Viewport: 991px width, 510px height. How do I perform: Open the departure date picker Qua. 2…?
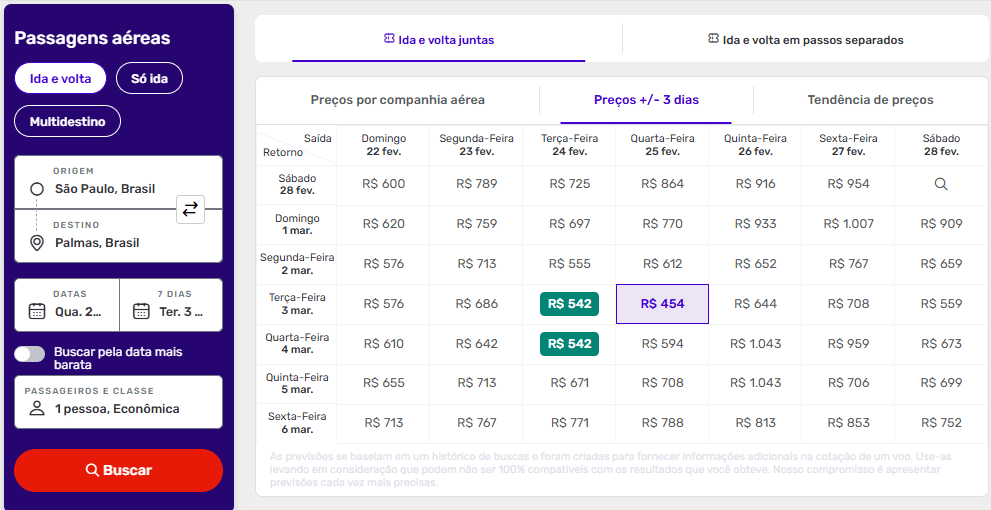click(x=67, y=305)
